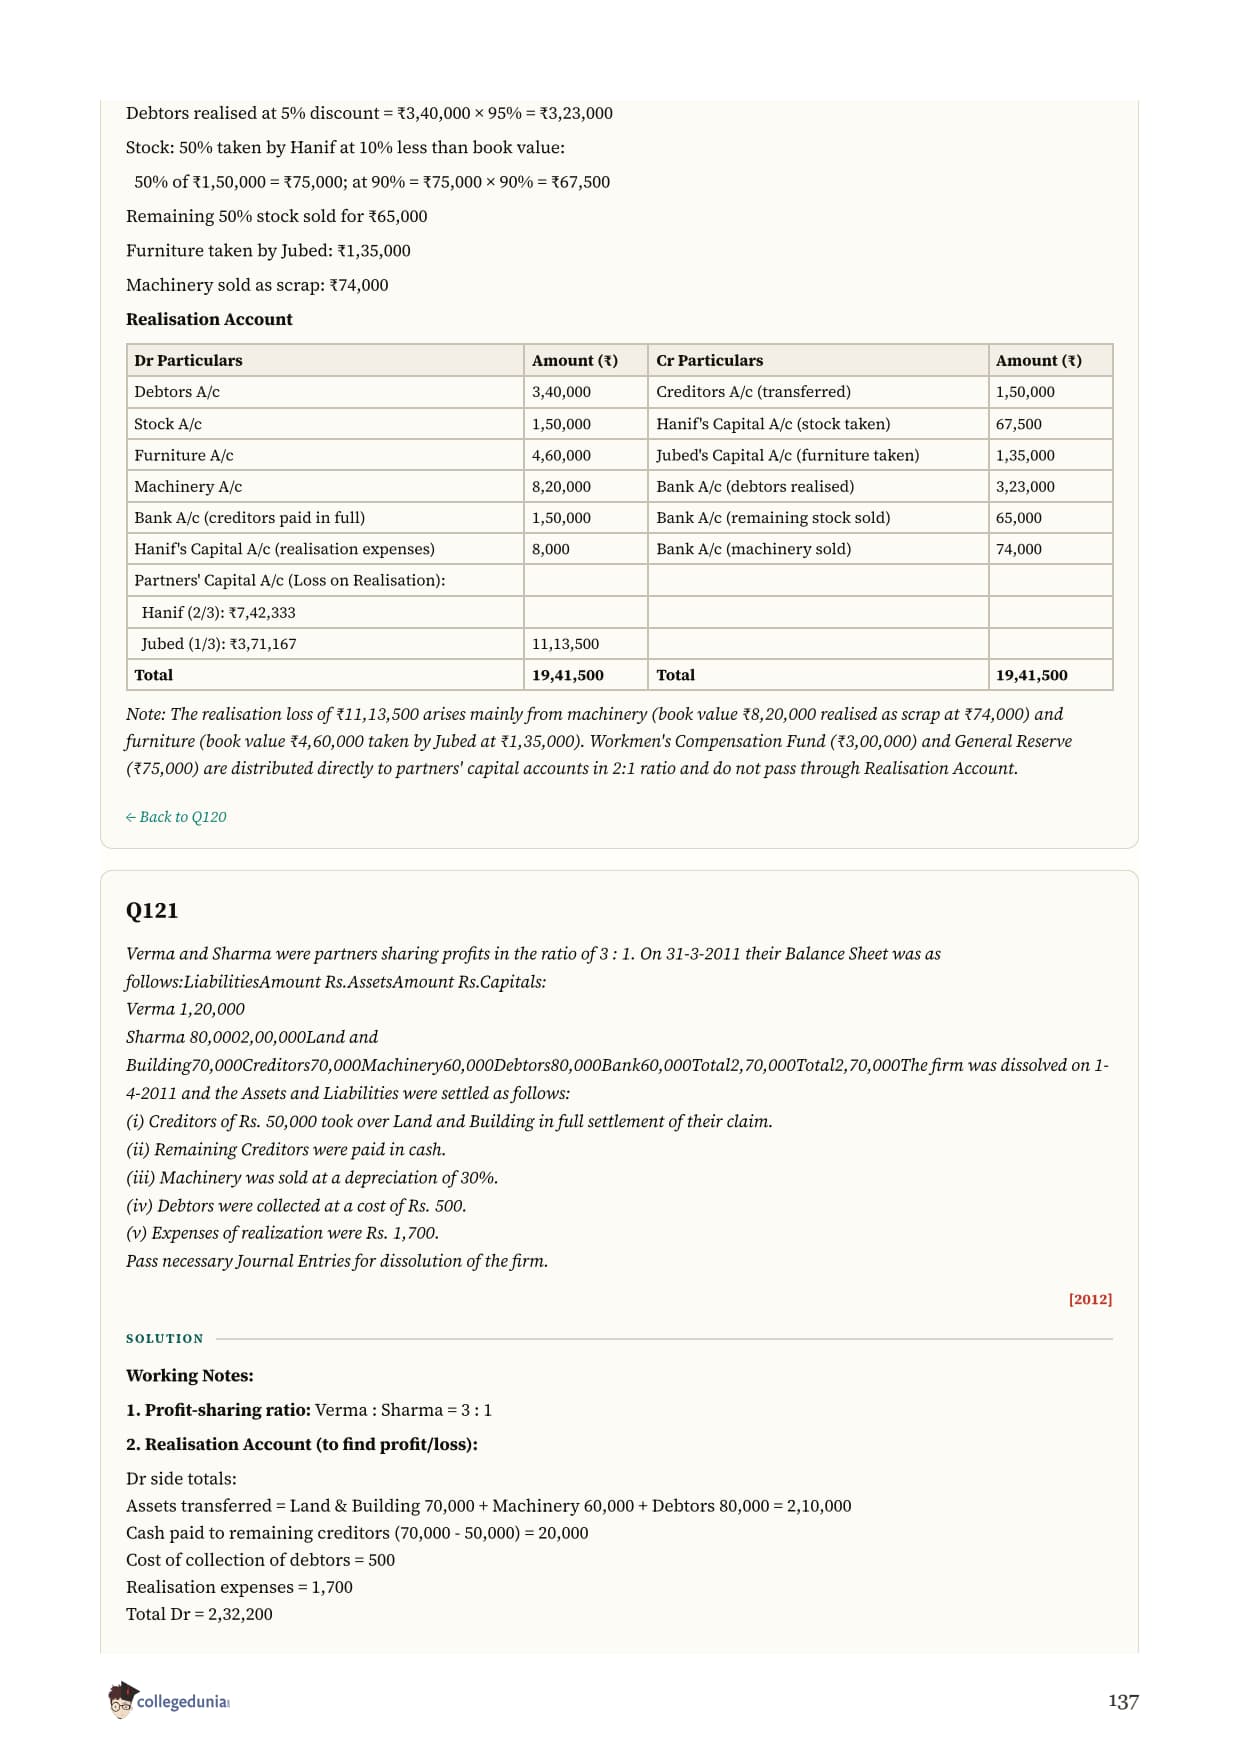Click the Dr Total amount 19,41,500

[568, 675]
